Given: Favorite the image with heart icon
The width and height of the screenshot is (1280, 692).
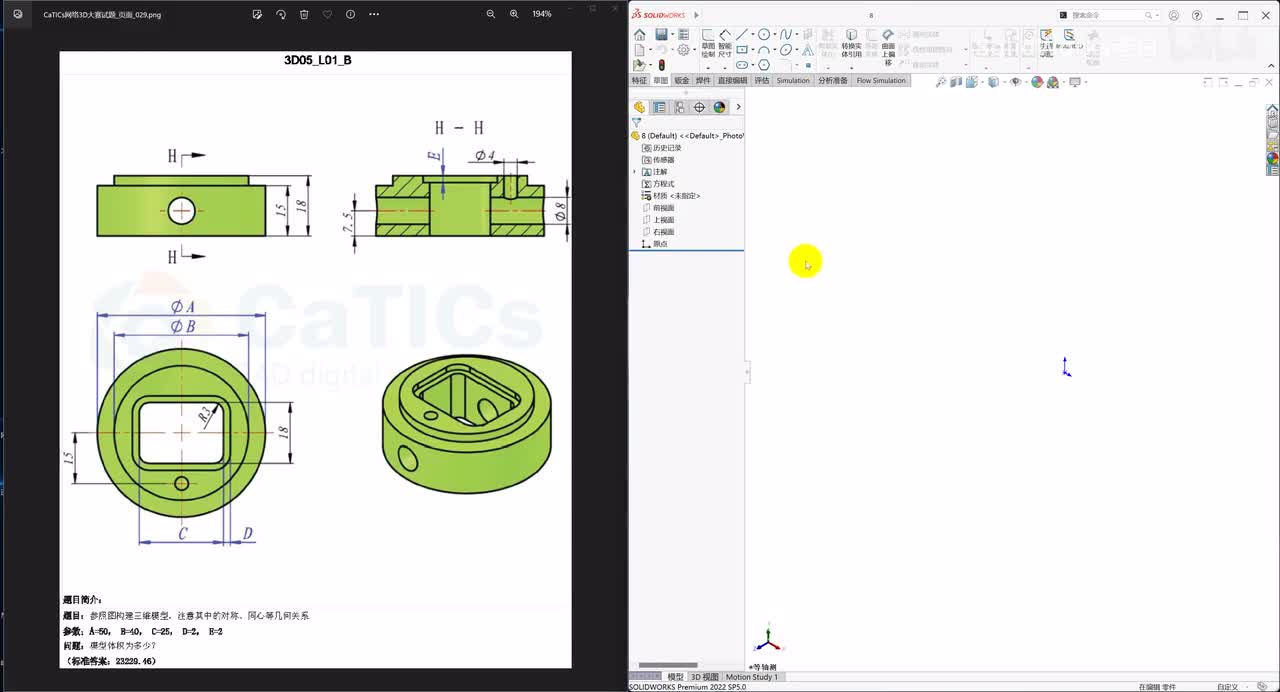Looking at the screenshot, I should click(x=327, y=14).
